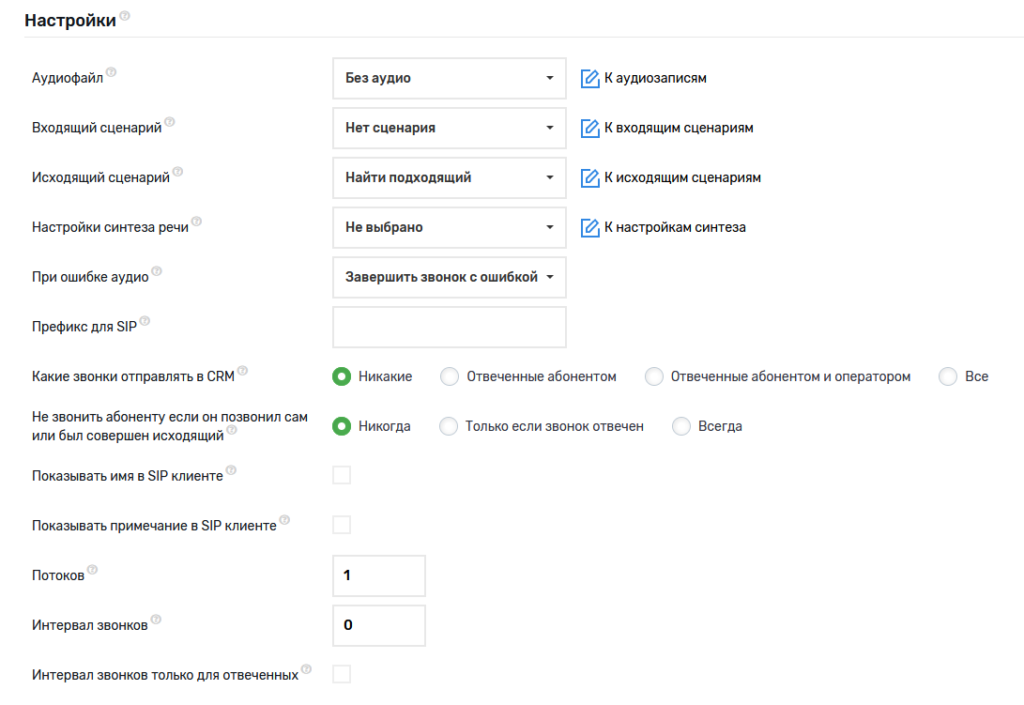Enable Показывать имя в SIP клиенте checkbox

(x=342, y=475)
